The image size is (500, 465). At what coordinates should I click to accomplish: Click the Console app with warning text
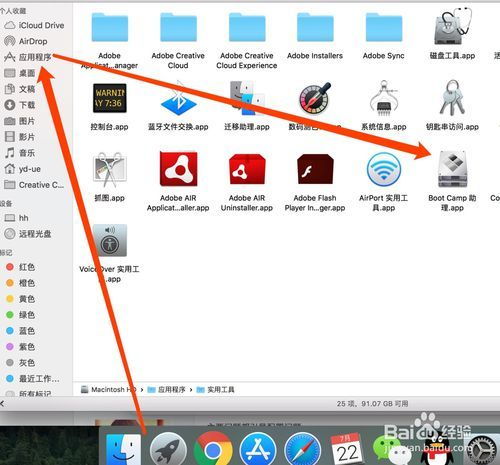pyautogui.click(x=110, y=98)
